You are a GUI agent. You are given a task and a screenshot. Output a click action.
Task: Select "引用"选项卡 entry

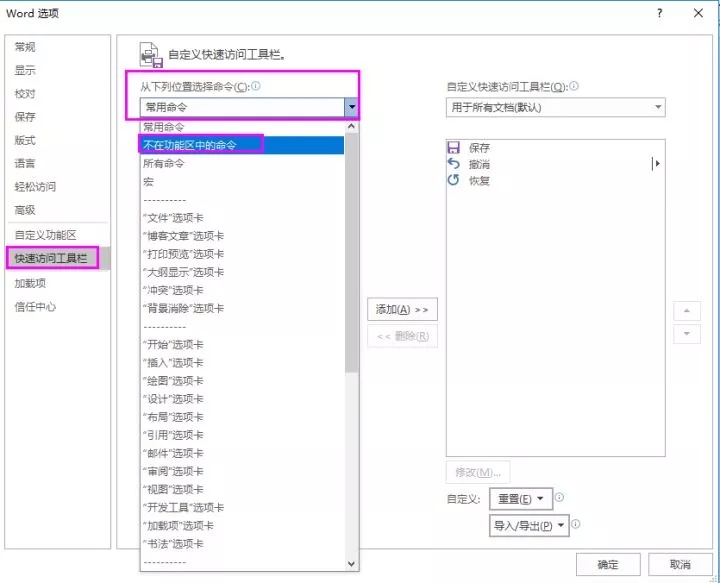tap(242, 435)
